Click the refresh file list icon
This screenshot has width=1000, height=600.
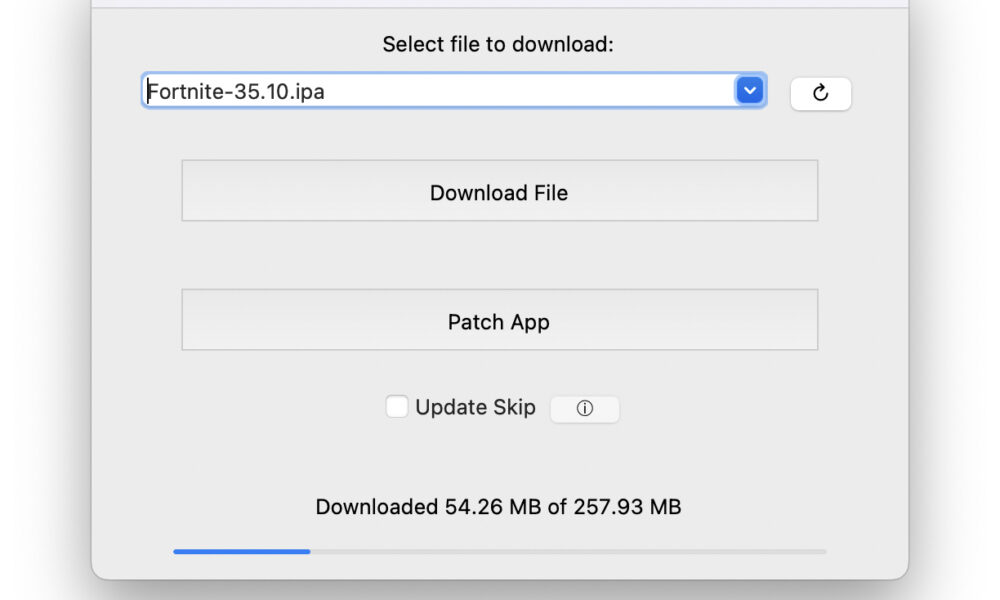coord(820,93)
